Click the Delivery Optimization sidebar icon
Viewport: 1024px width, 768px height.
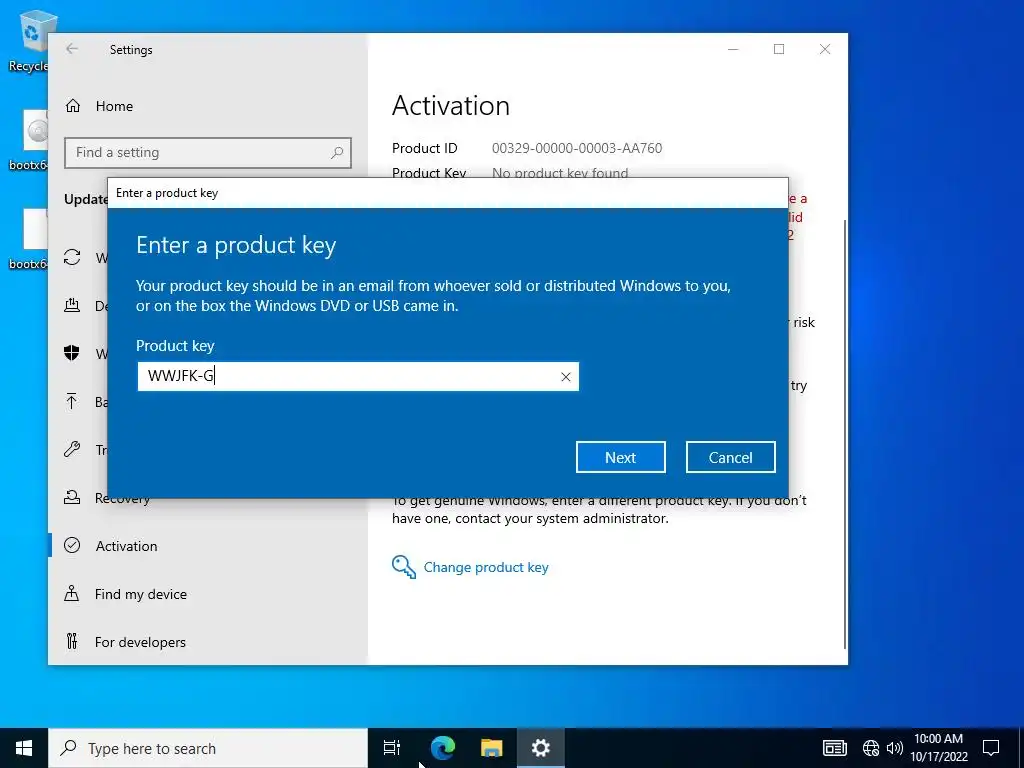(72, 305)
